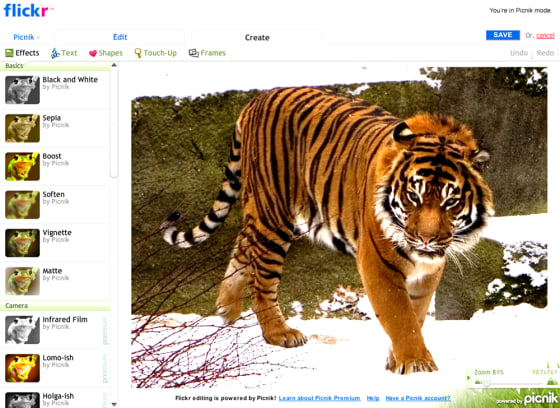
Task: Expand the zoom panel arrow
Action: (469, 377)
